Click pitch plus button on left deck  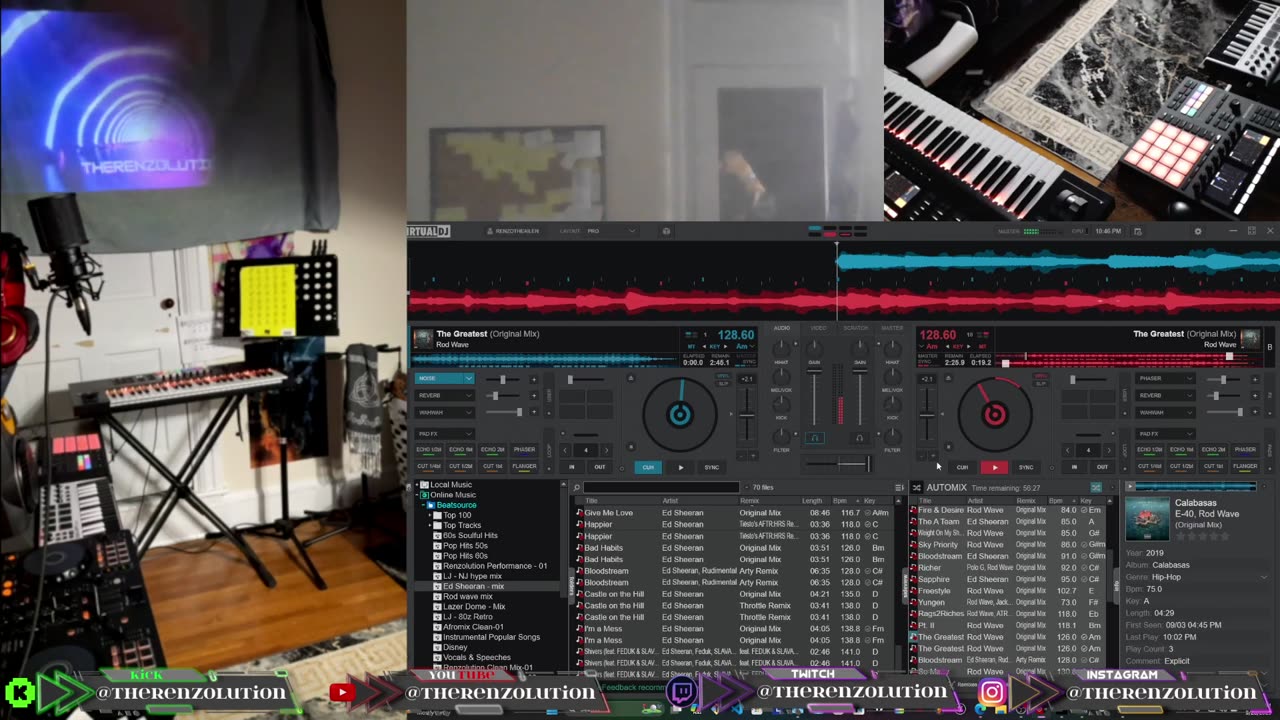coord(753,455)
